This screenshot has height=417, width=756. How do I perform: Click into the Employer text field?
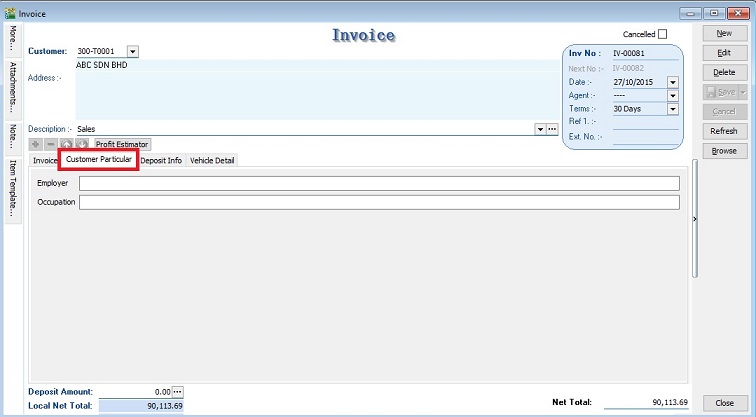coord(379,183)
